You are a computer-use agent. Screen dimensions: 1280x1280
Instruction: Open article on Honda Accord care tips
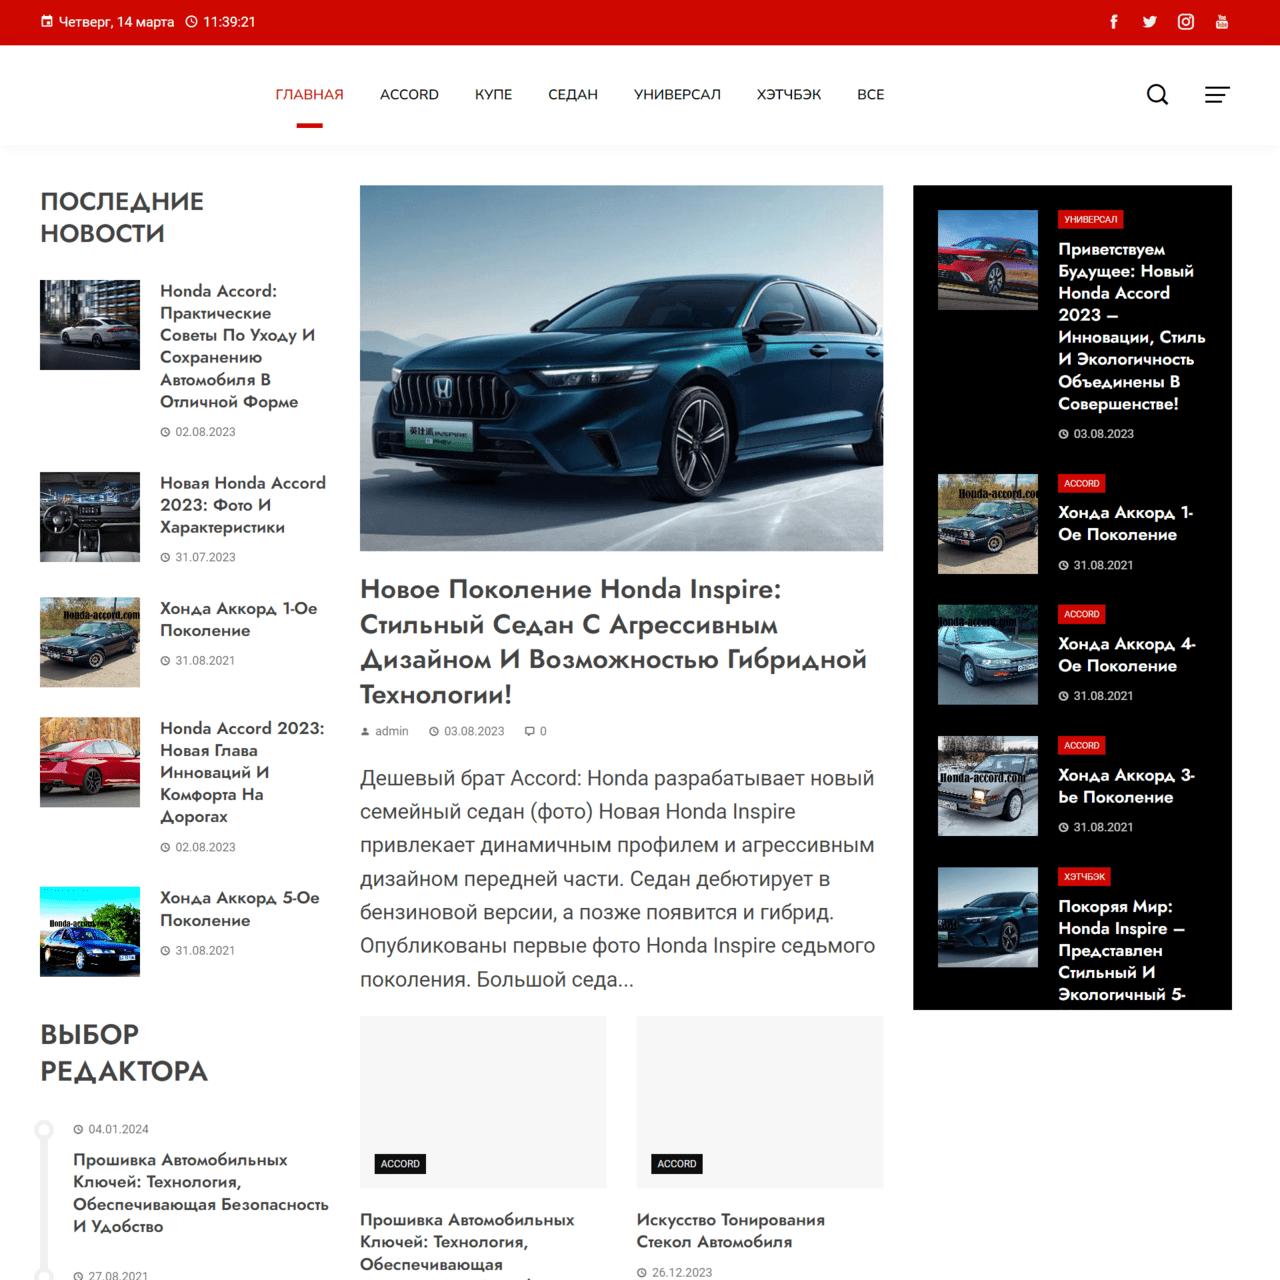(x=238, y=346)
